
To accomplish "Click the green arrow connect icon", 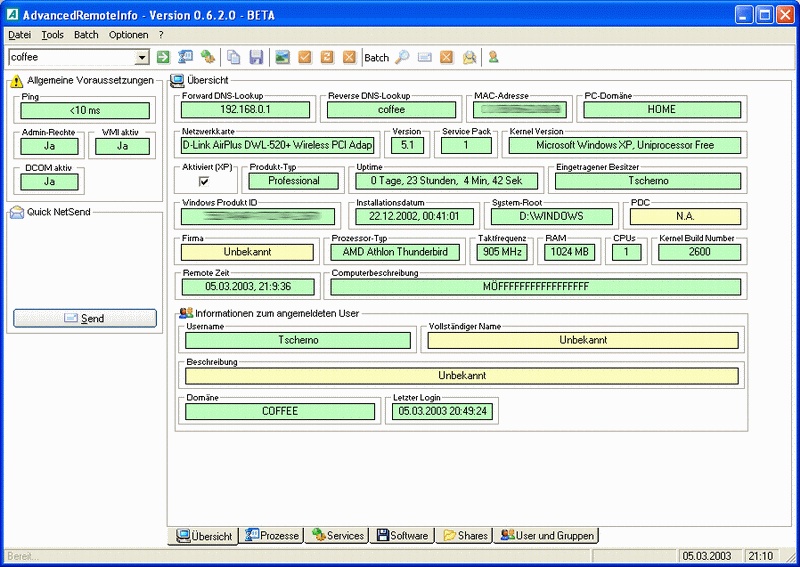I will tap(163, 57).
